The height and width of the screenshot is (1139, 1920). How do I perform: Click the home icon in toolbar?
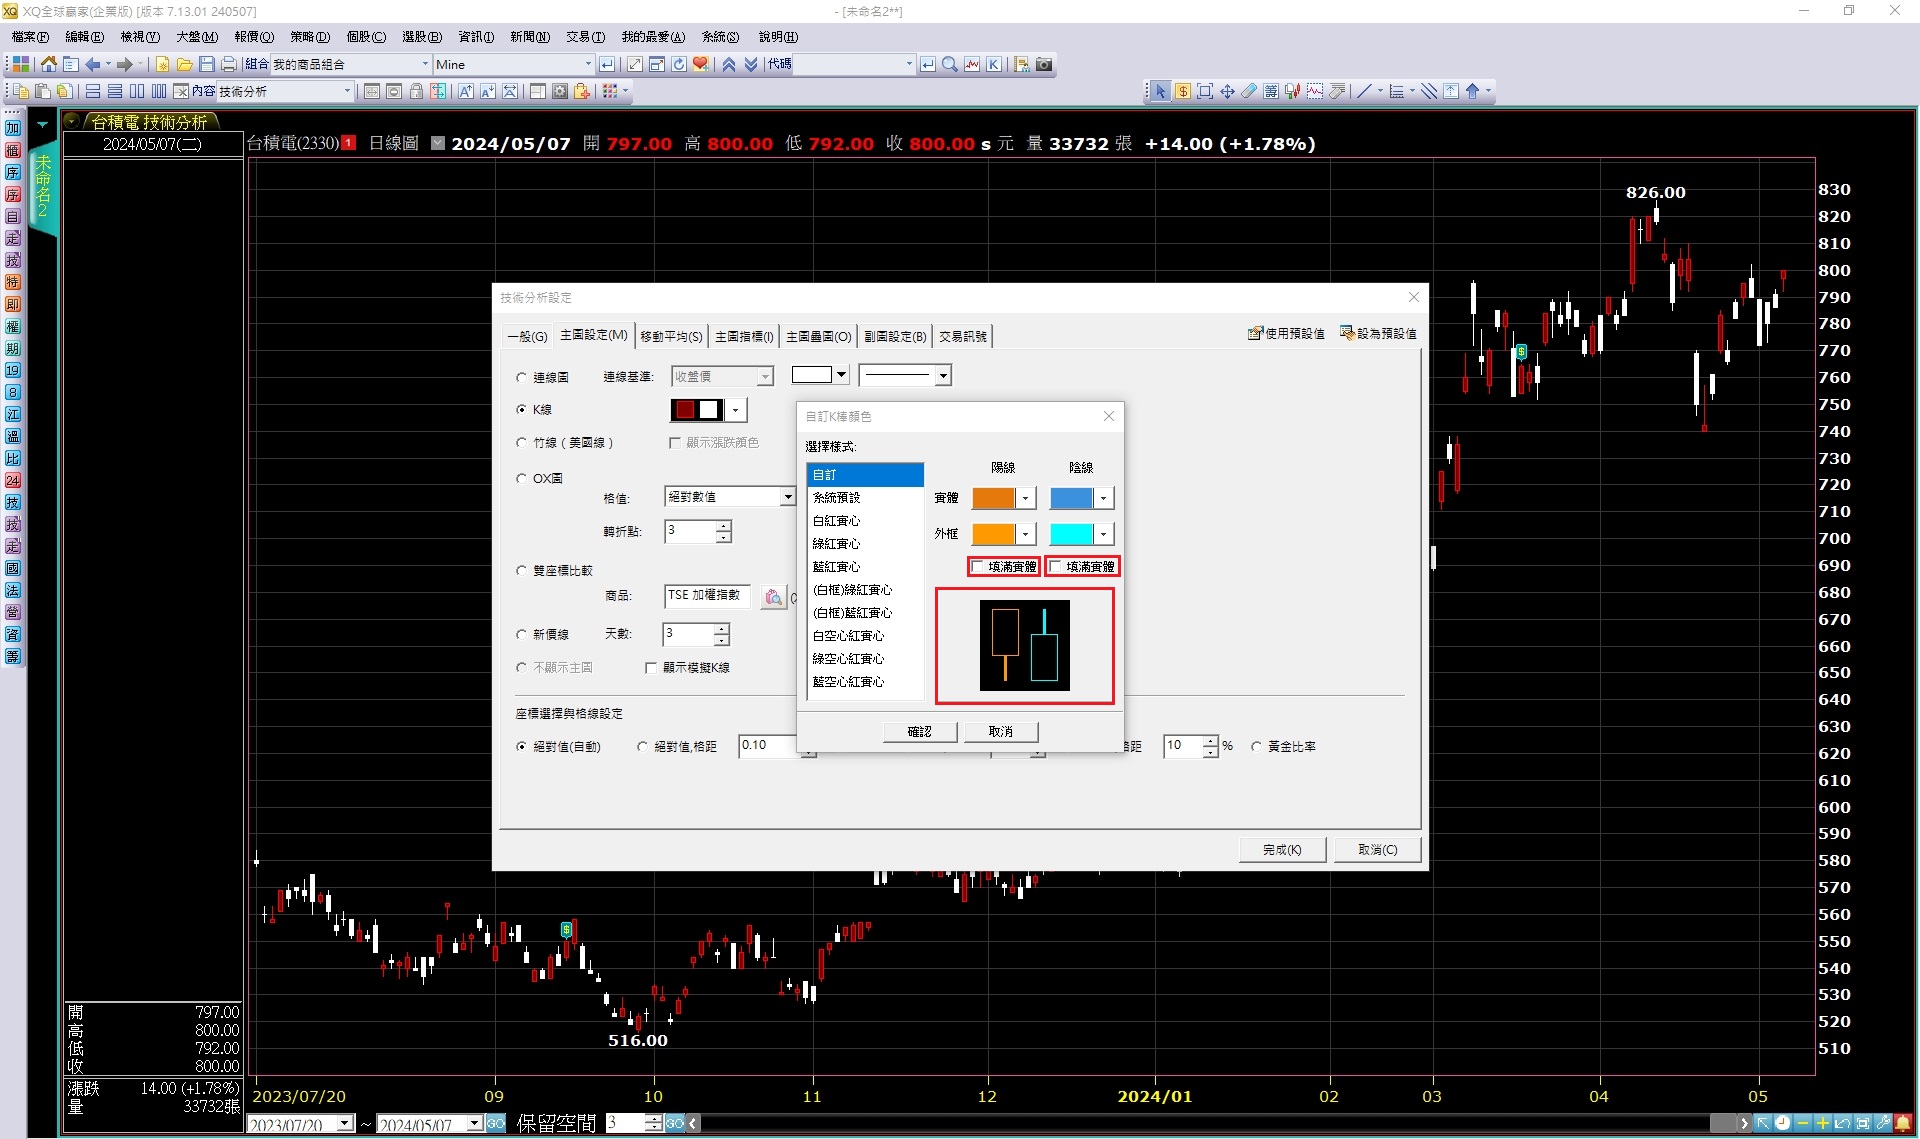[48, 64]
